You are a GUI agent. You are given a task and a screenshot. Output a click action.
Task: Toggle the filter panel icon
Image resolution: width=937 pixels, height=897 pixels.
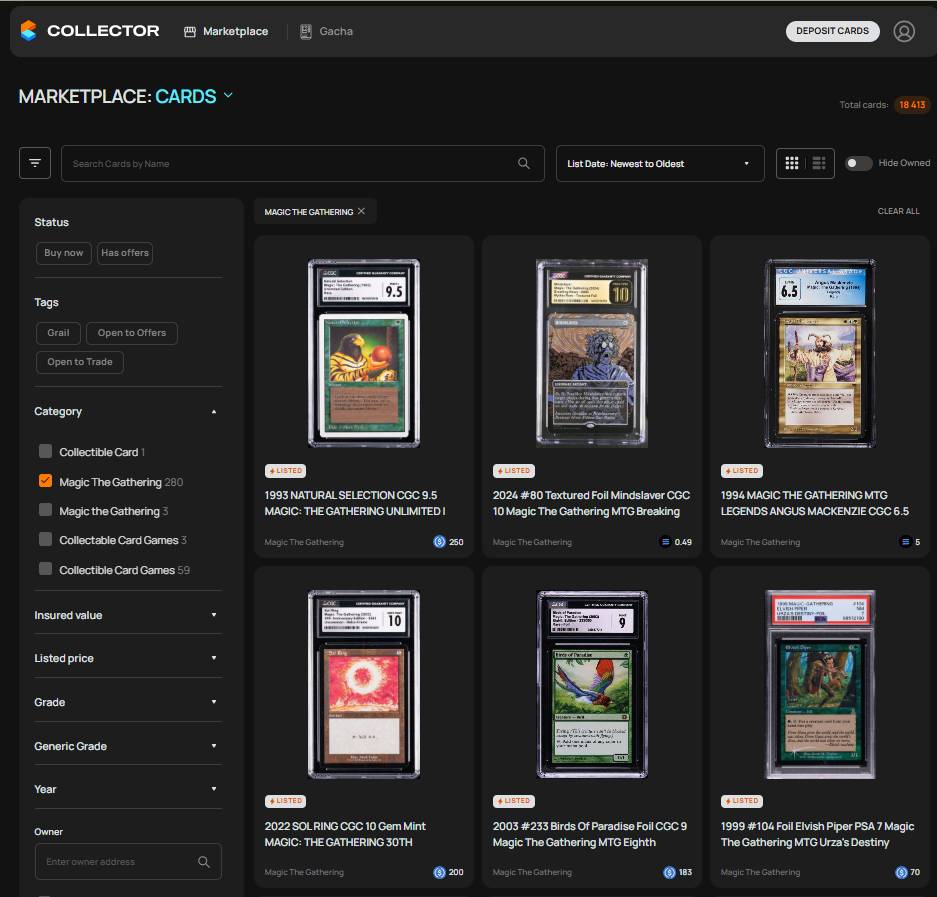(35, 163)
